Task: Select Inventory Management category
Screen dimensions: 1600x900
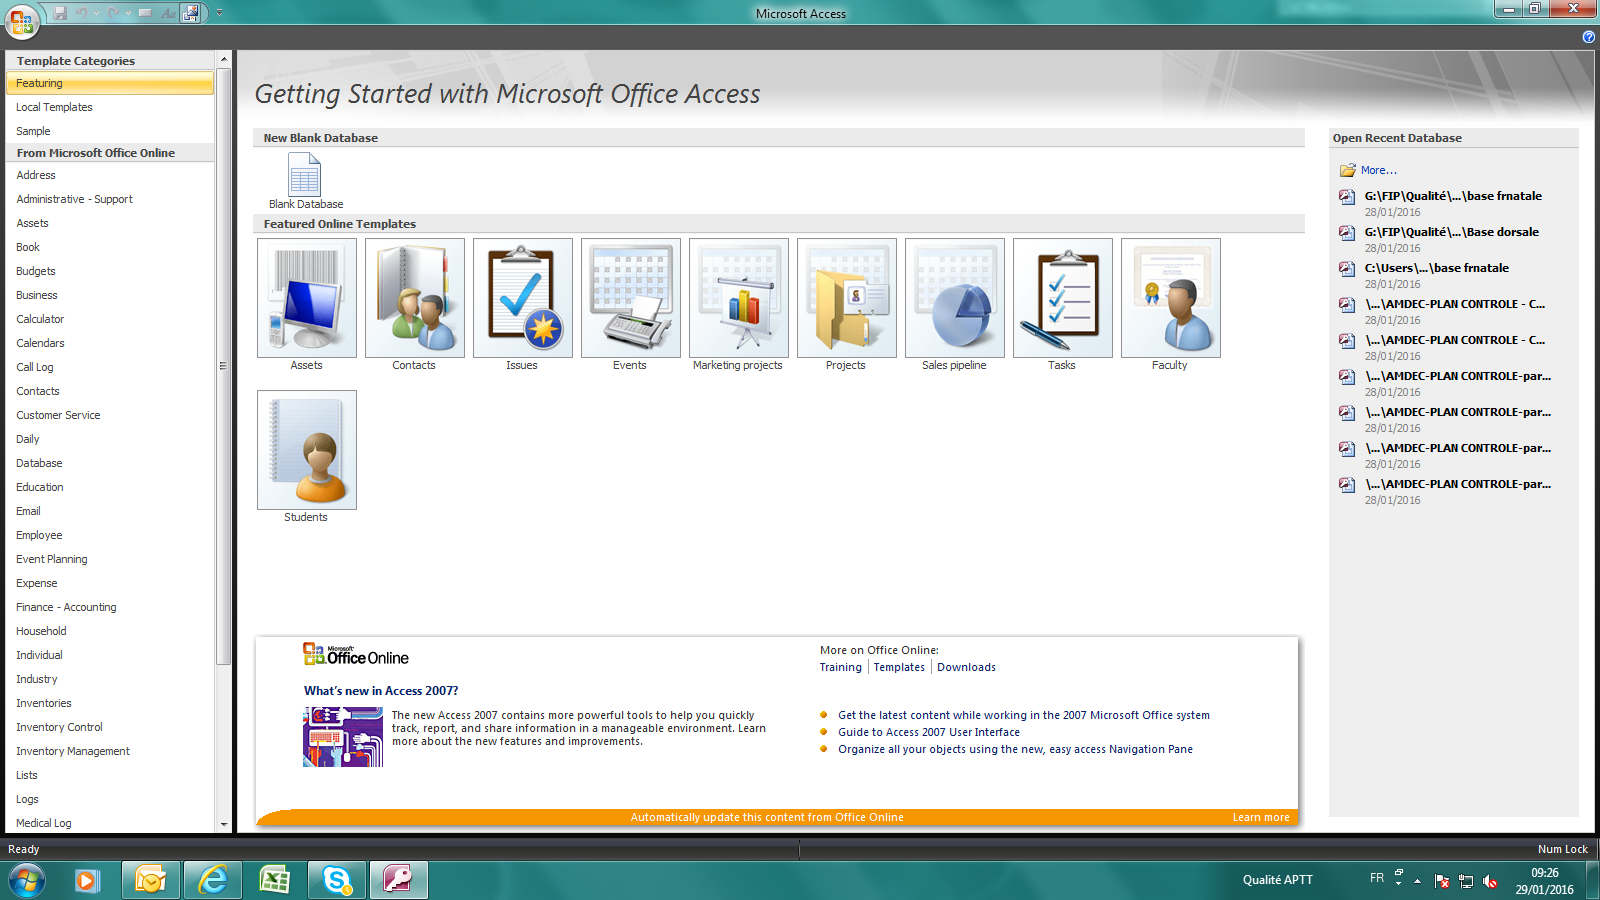Action: [x=73, y=751]
